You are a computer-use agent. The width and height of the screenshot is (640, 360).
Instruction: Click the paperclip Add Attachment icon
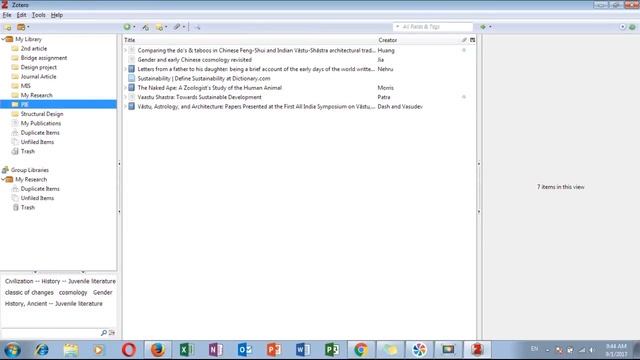177,27
